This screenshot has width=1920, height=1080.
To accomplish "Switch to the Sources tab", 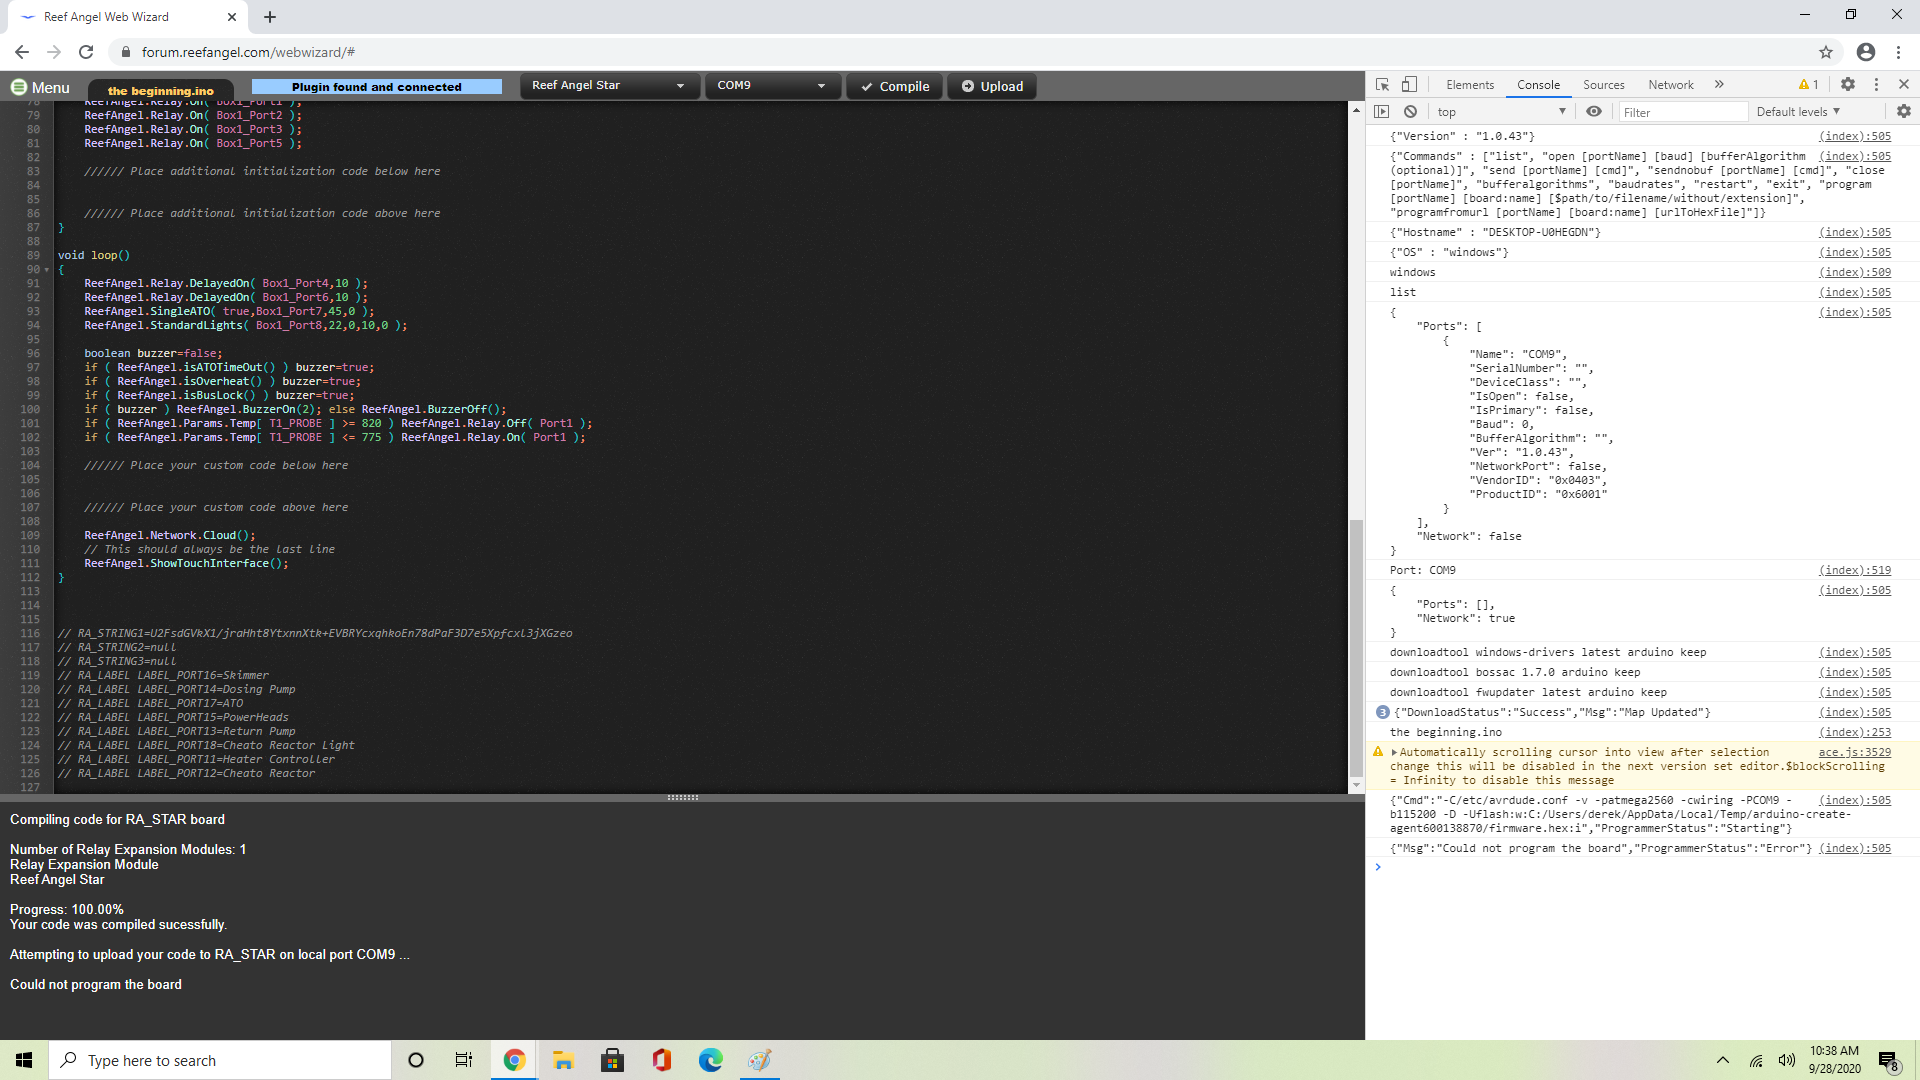I will point(1603,85).
